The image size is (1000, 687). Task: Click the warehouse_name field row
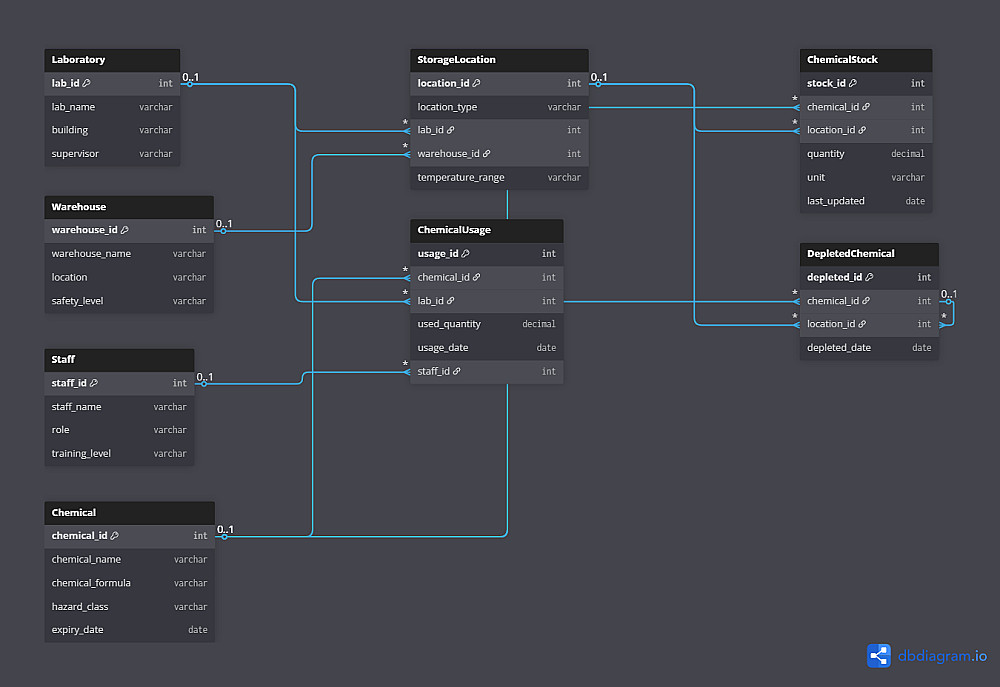point(129,254)
